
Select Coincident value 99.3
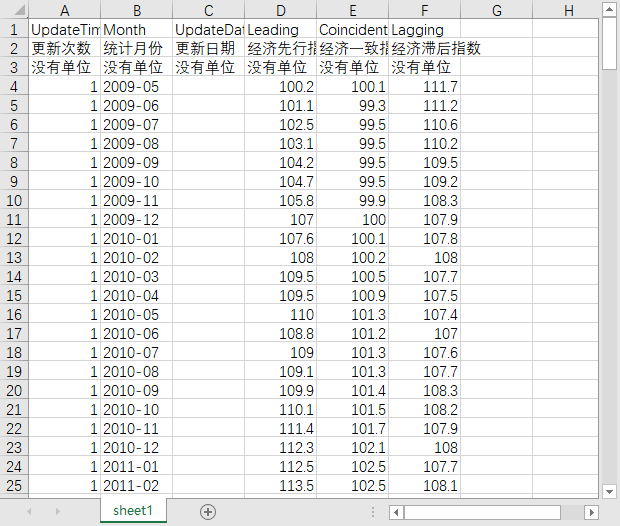pos(353,106)
